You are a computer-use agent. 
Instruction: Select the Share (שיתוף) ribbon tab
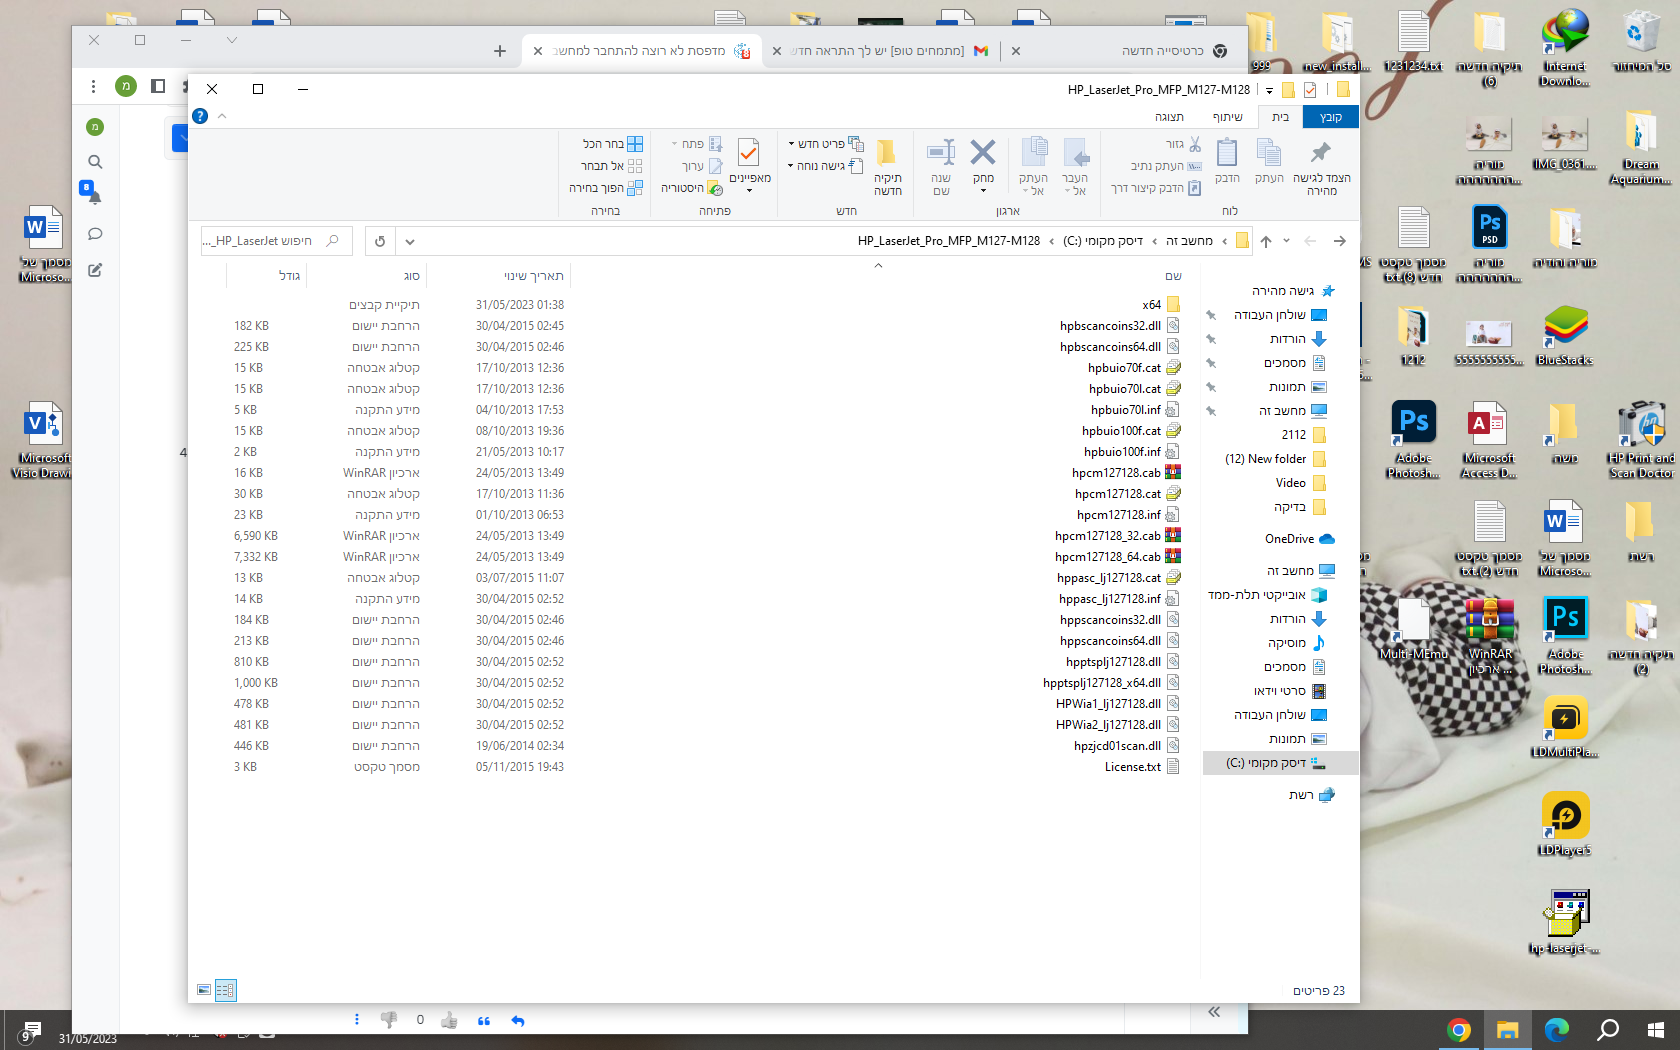tap(1228, 117)
